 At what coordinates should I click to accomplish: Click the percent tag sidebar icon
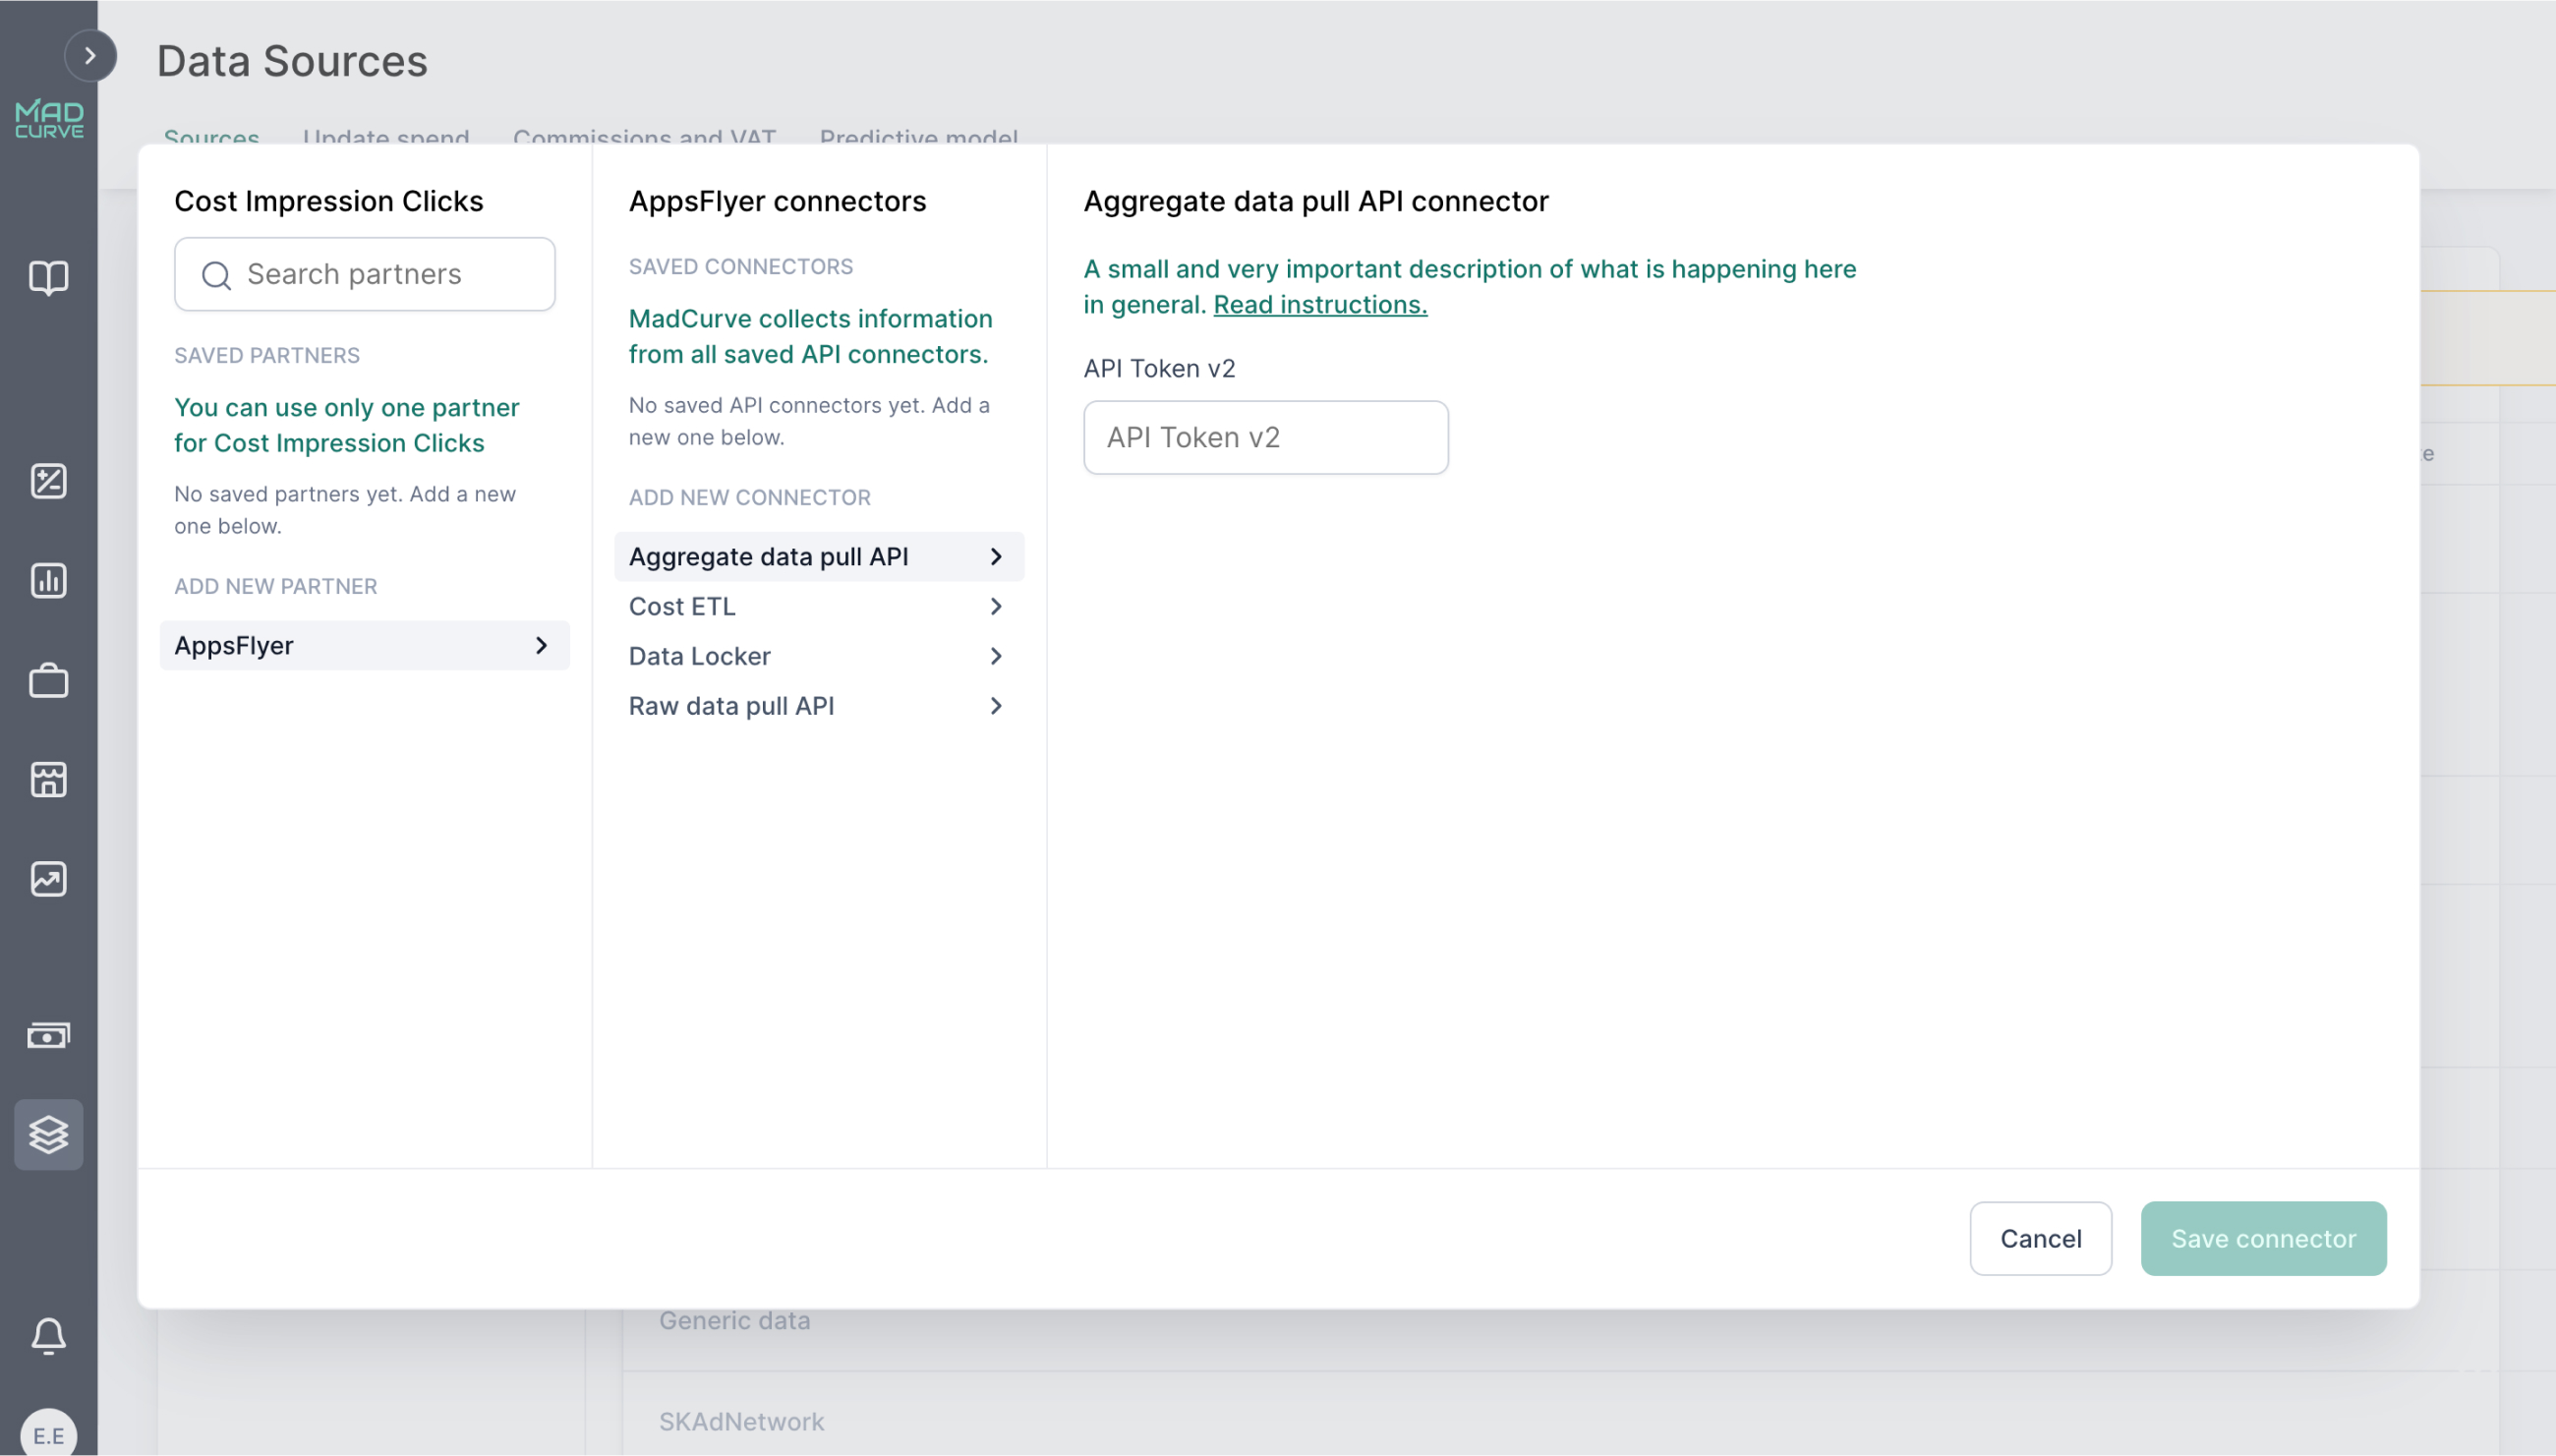tap(48, 481)
